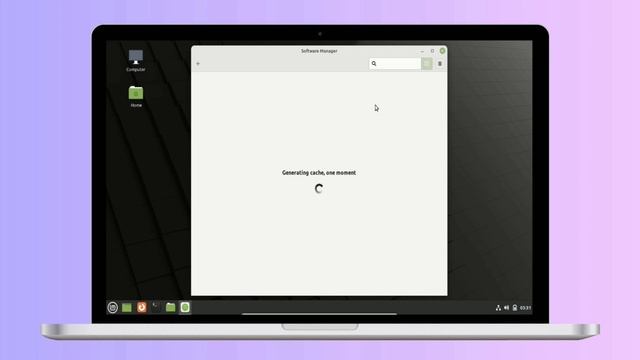640x360 pixels.
Task: Maximize the Software Manager window
Action: [x=433, y=51]
